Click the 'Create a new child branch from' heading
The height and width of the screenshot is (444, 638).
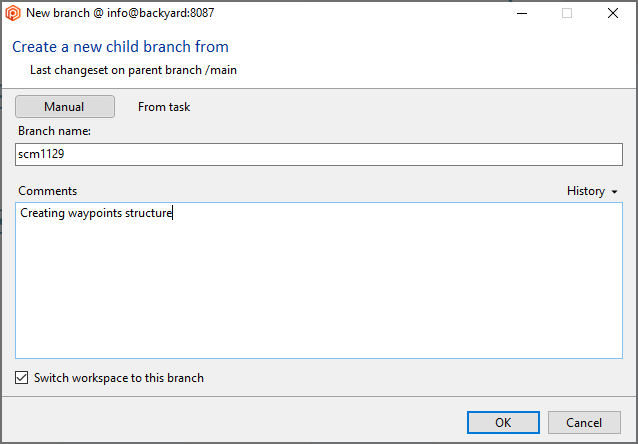(x=120, y=47)
